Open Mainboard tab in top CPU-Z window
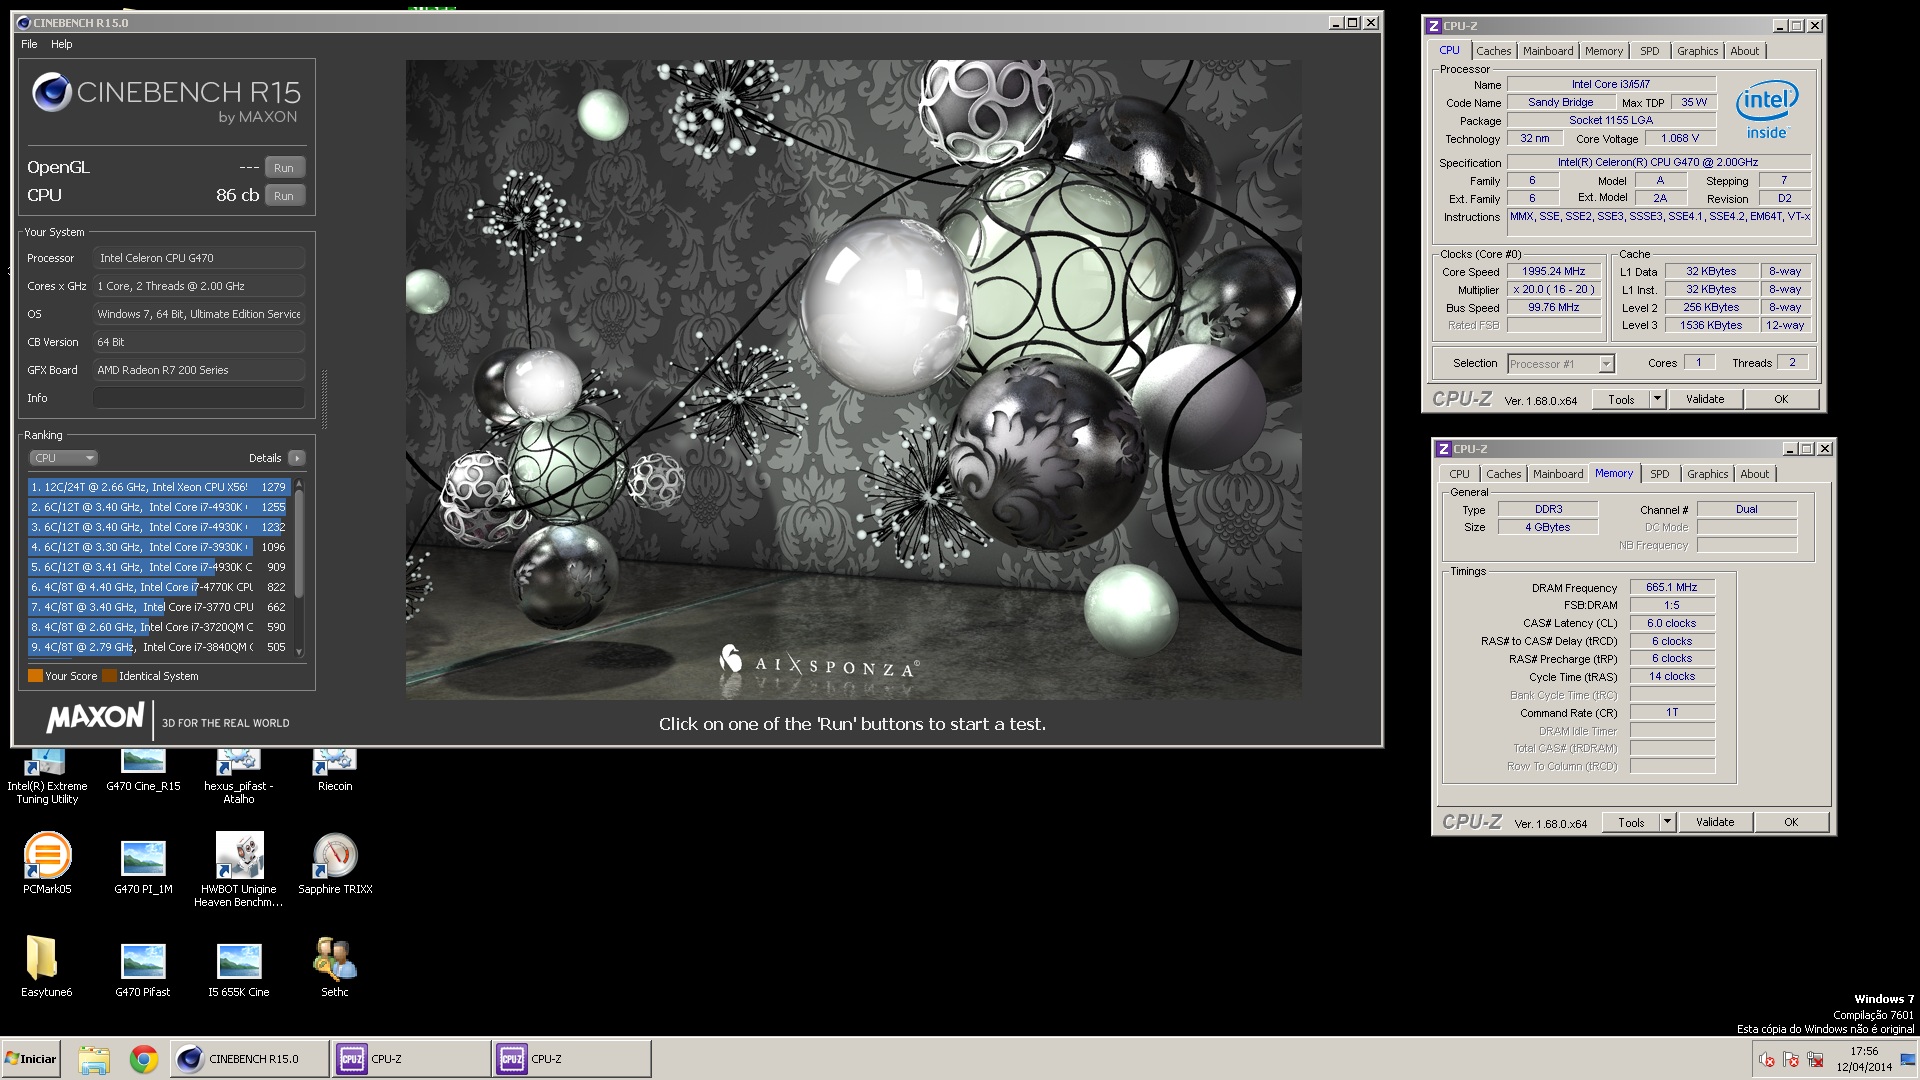The width and height of the screenshot is (1920, 1080). pyautogui.click(x=1547, y=51)
